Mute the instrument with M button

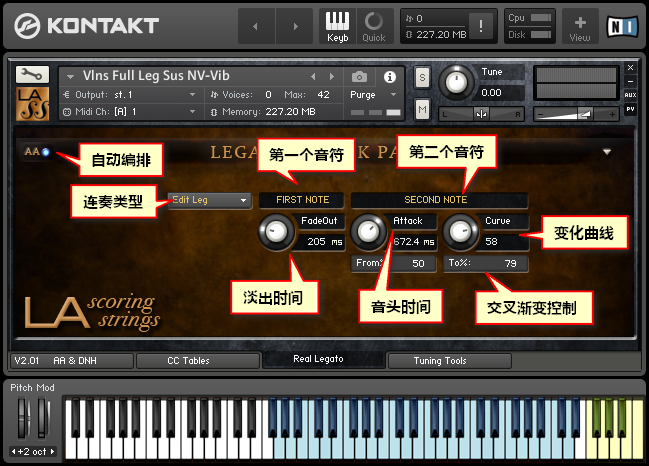click(422, 110)
